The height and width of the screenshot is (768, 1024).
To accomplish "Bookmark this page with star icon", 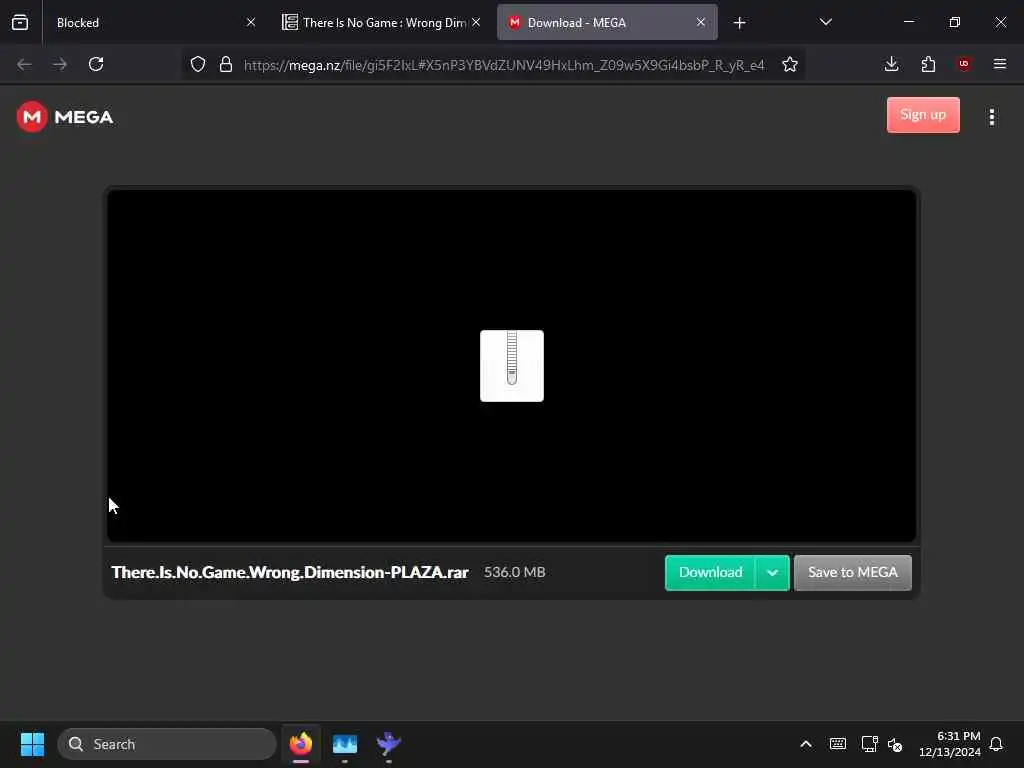I will coord(790,65).
